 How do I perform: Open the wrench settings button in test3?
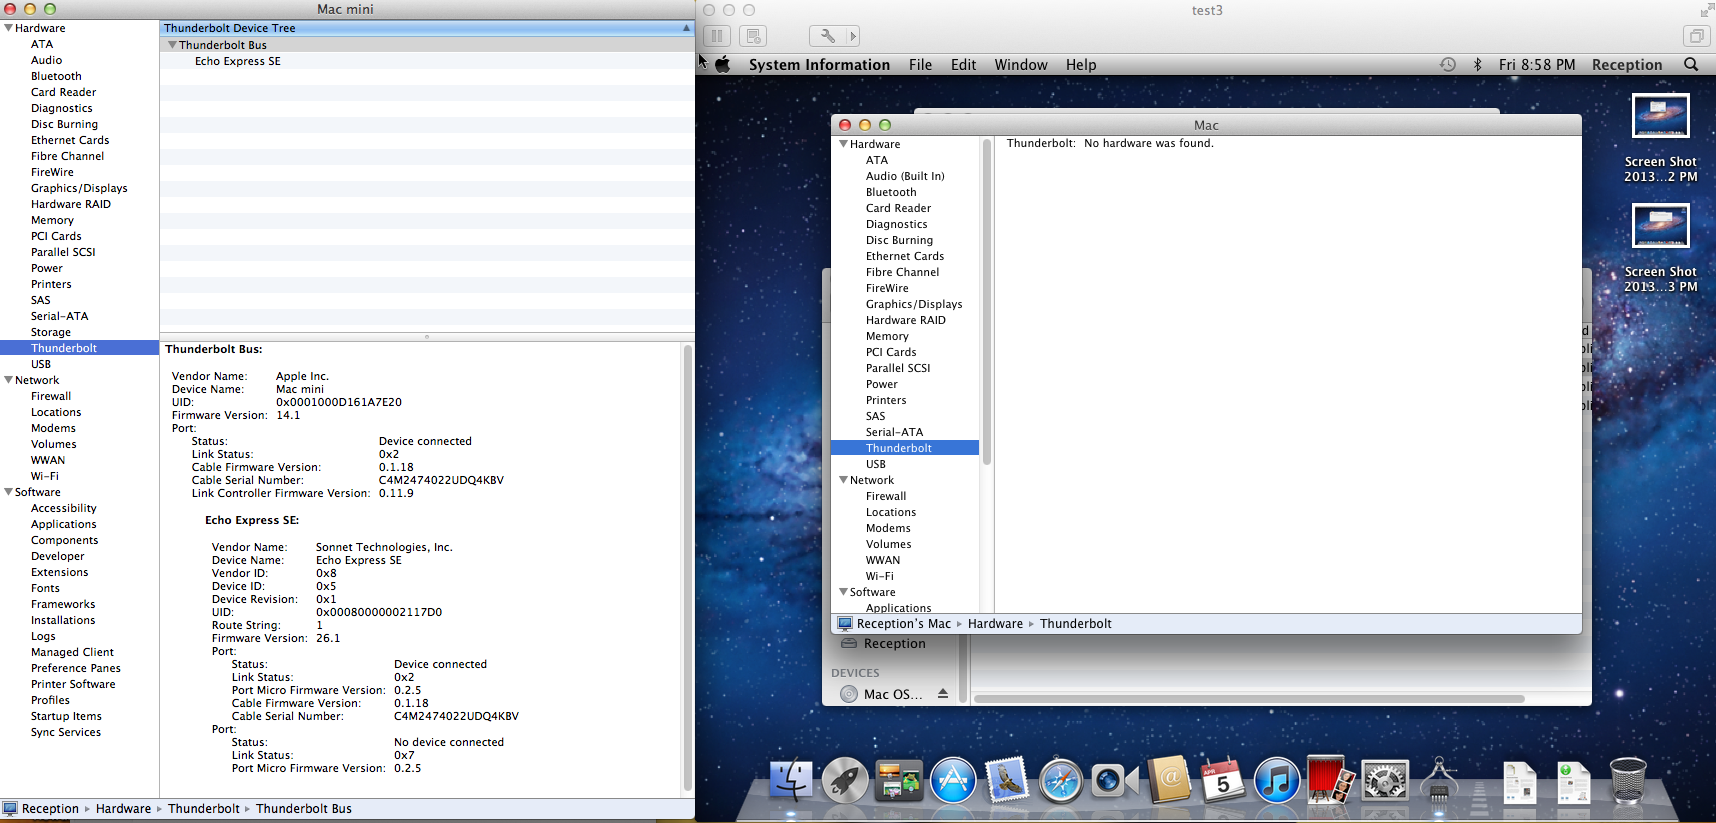coord(828,36)
